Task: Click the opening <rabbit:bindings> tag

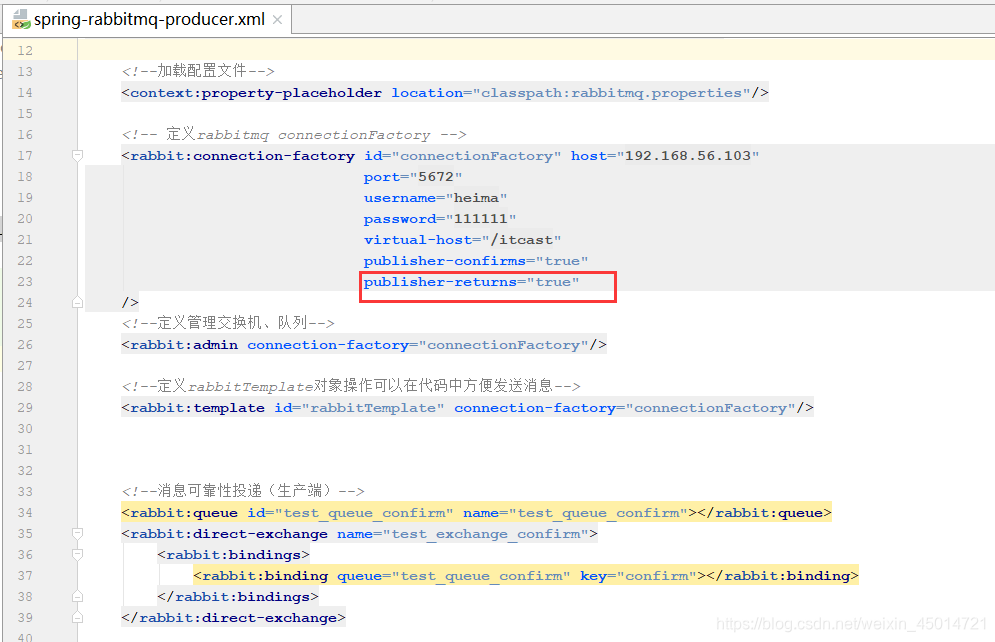Action: click(x=234, y=554)
